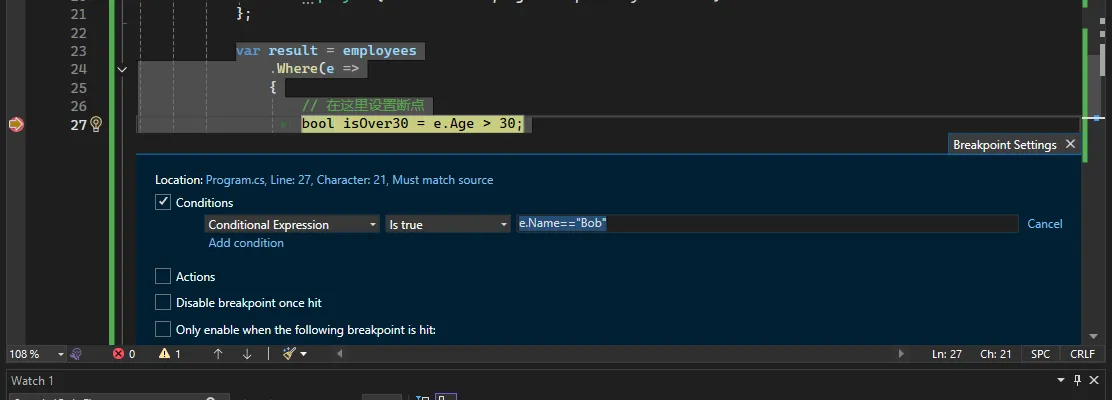
Task: Open the code health indicator icon
Action: click(x=77, y=353)
